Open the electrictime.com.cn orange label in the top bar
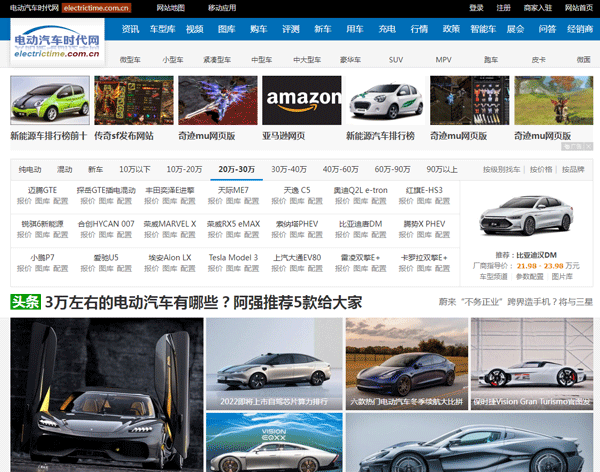Screen dimensions: 600x472 (x=96, y=8)
